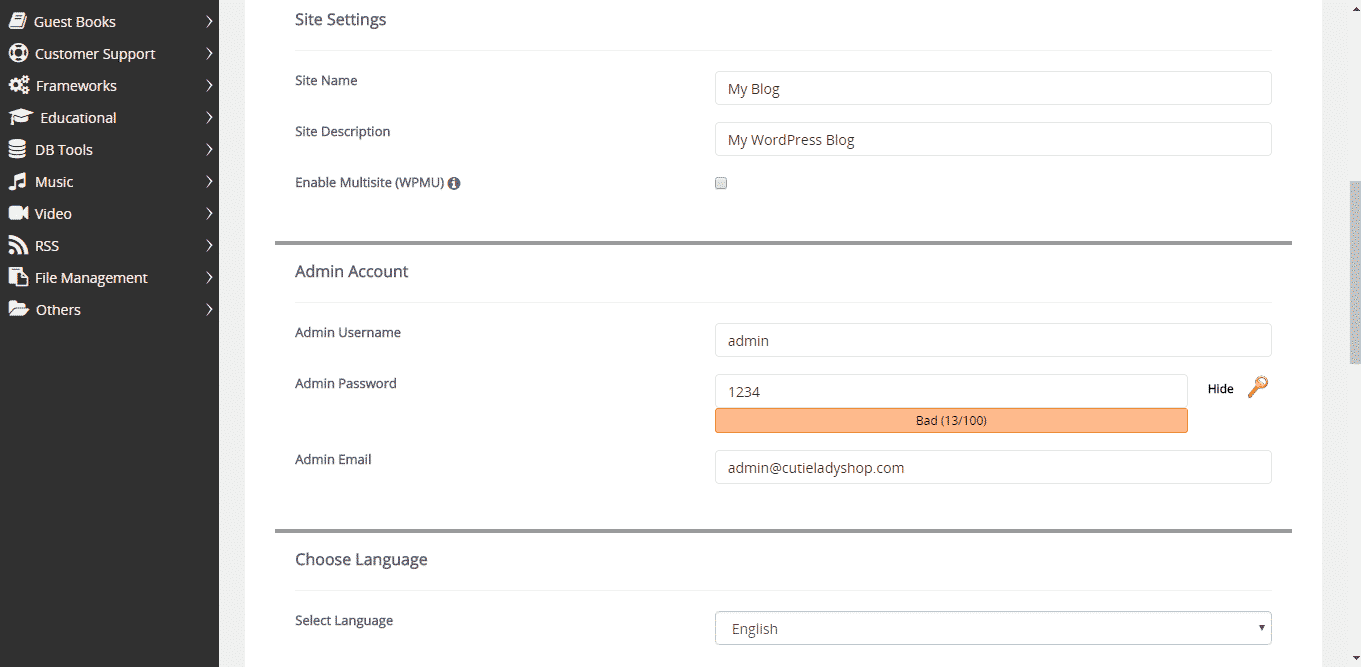Open DB Tools sidebar menu
This screenshot has height=667, width=1361.
(109, 149)
